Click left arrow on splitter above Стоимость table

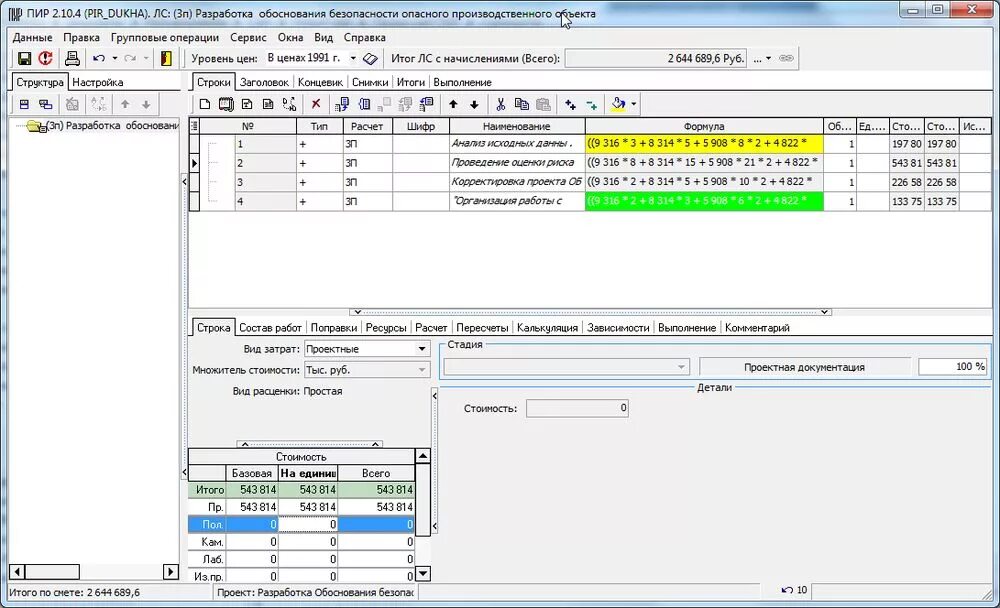point(245,444)
